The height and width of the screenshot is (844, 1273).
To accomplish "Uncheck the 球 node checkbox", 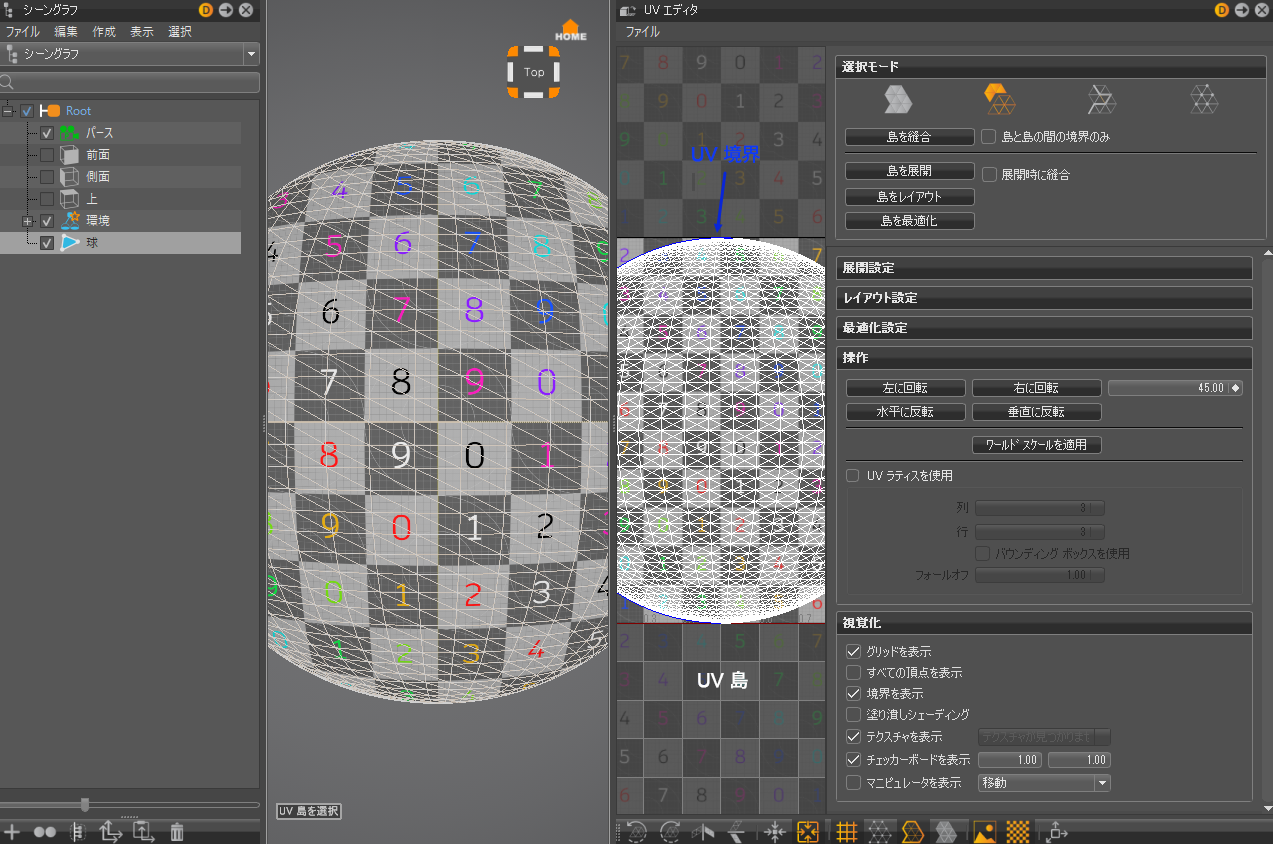I will 46,243.
